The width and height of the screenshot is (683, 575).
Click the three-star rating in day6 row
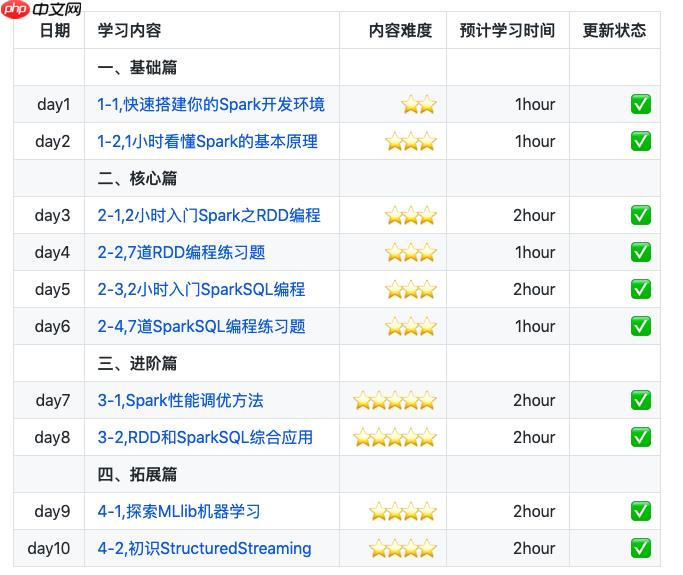[x=411, y=327]
